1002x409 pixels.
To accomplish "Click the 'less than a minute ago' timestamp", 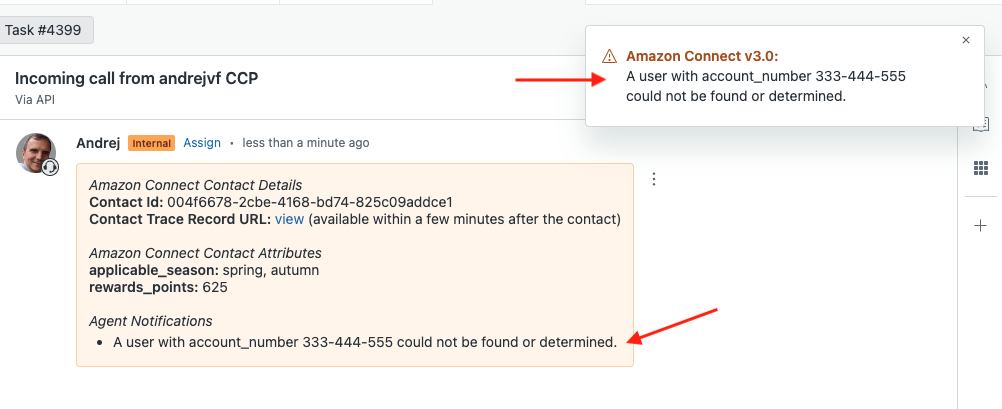I will 305,143.
